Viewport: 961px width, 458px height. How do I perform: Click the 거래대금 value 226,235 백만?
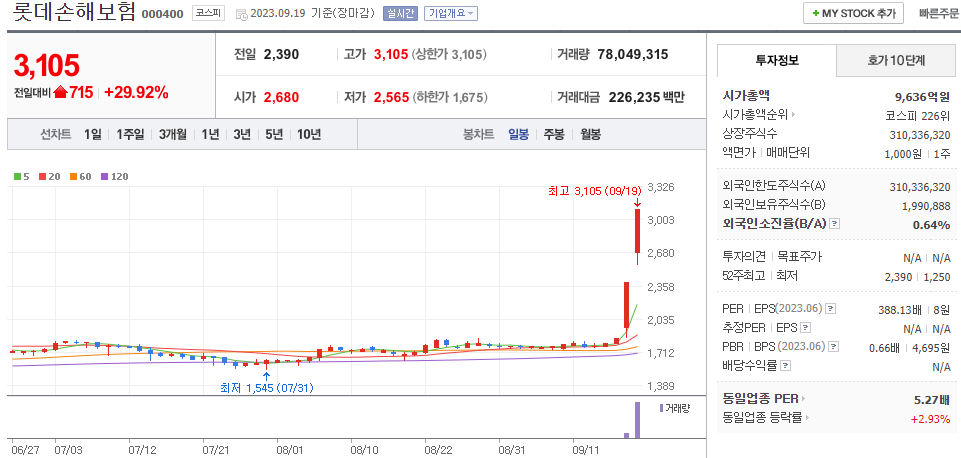pyautogui.click(x=647, y=97)
